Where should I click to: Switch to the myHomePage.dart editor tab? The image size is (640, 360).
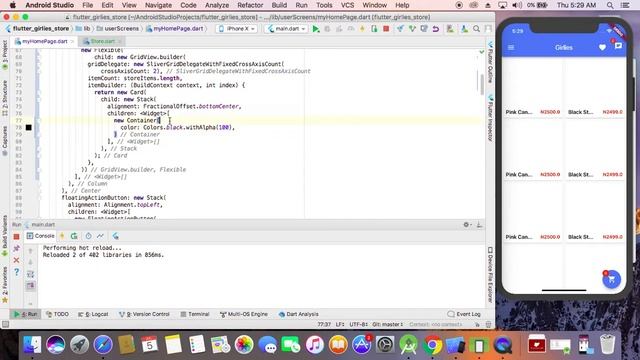point(44,41)
